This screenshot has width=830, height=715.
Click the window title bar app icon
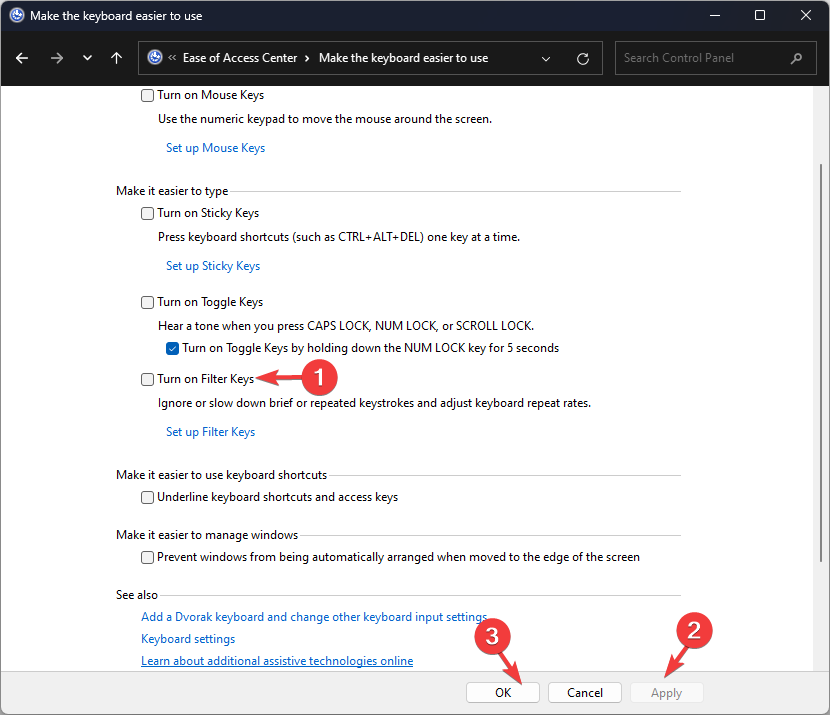tap(17, 15)
